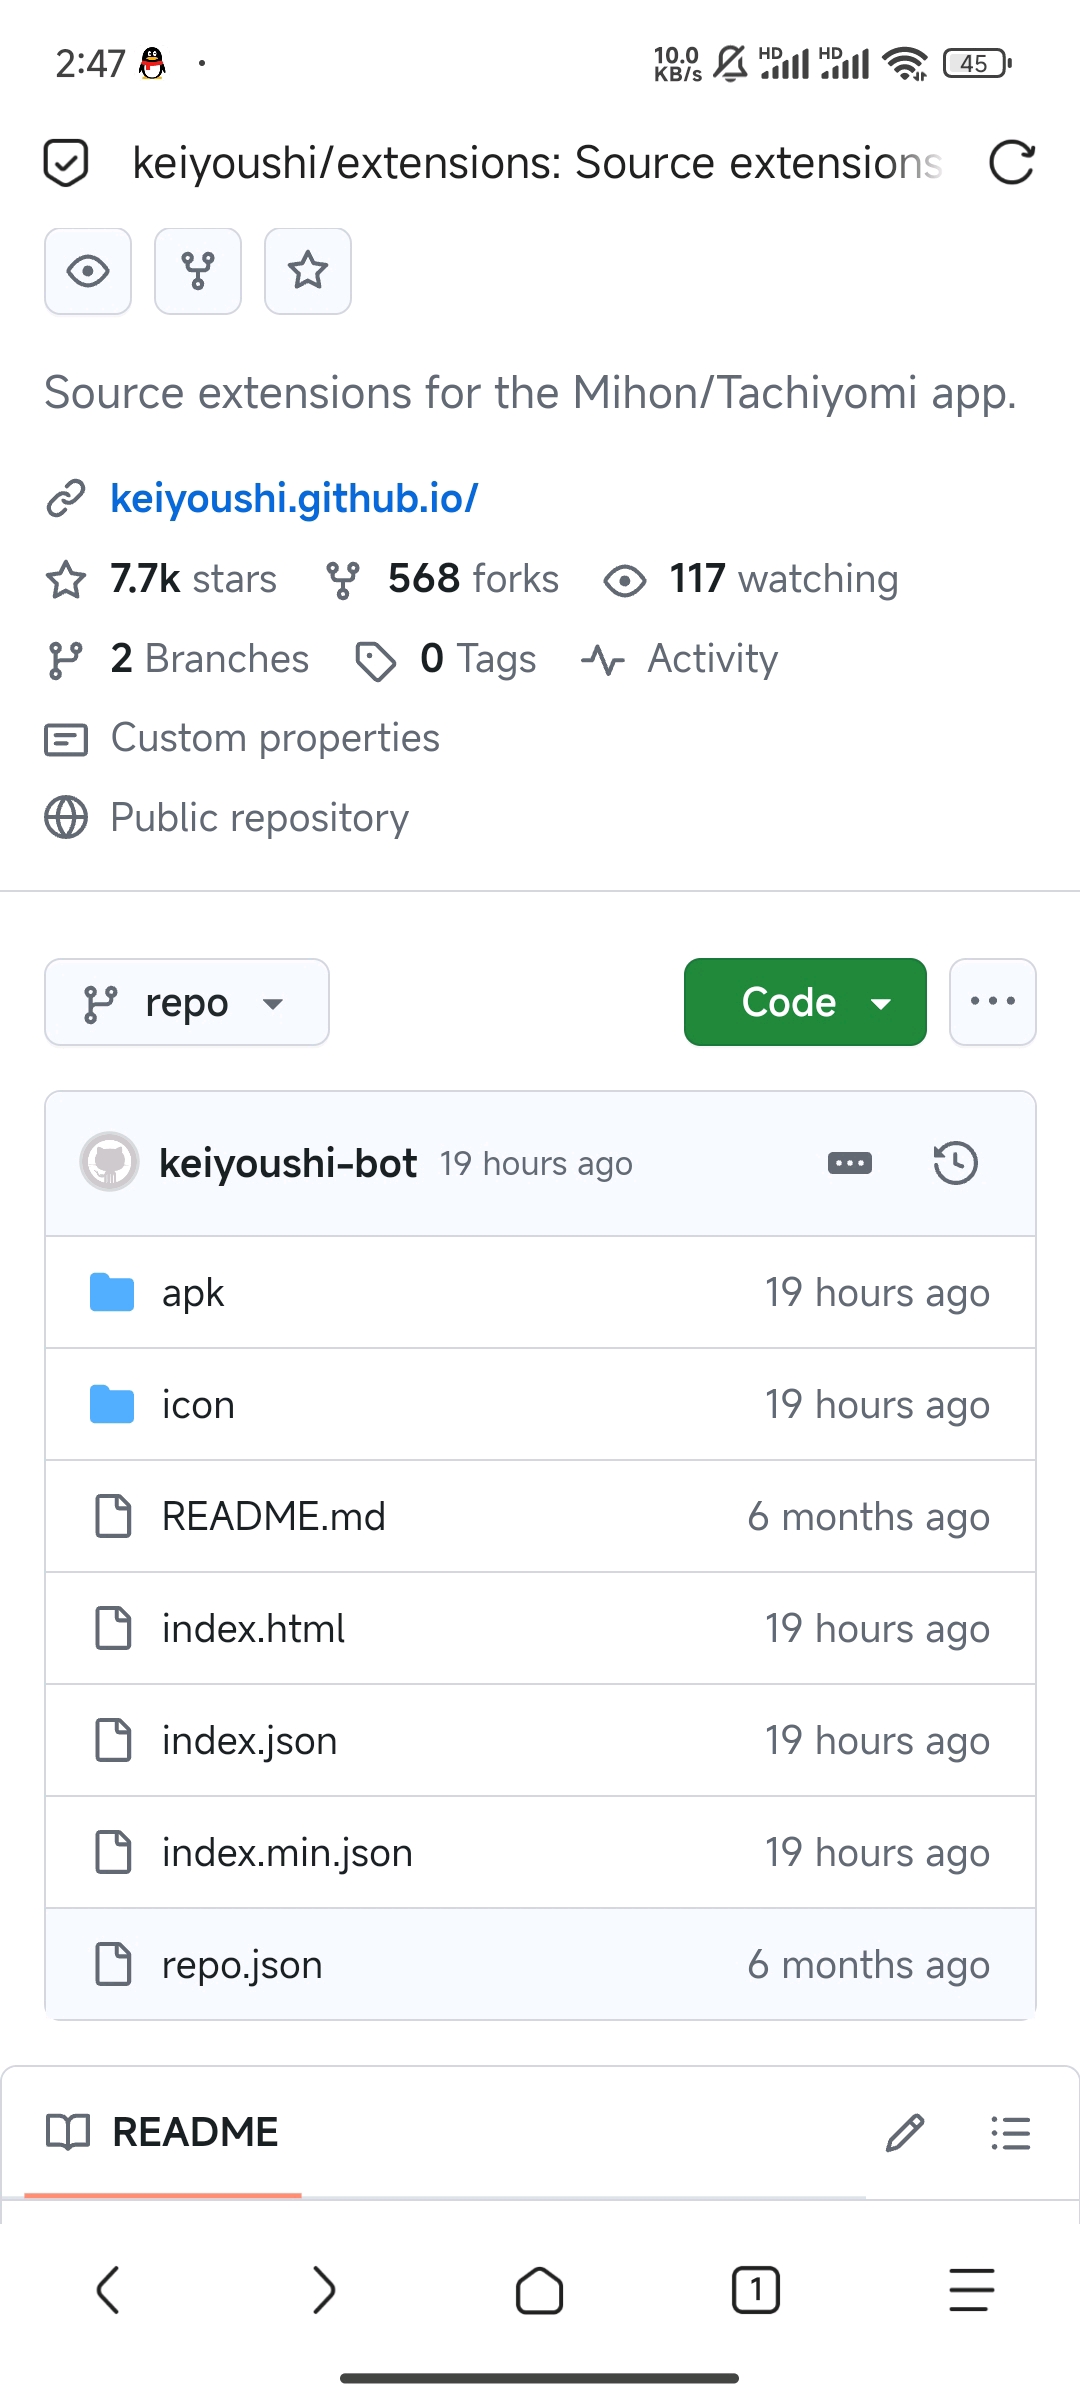
Task: Open browser home page button
Action: 540,2290
